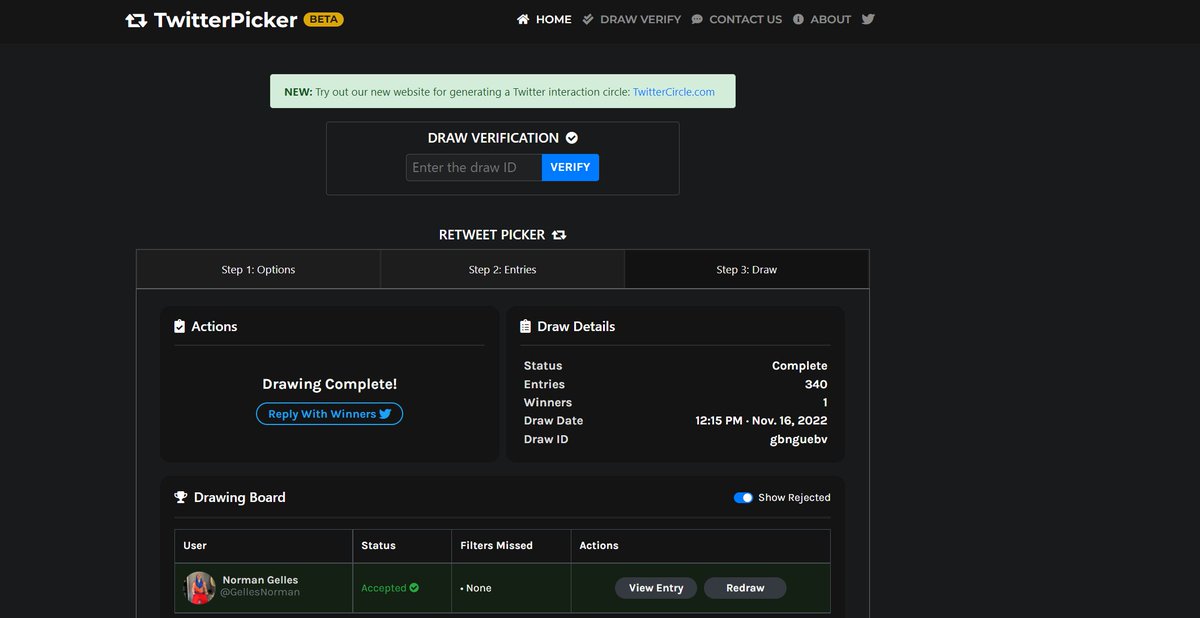Click the Draw ID value gbnguebv
Image resolution: width=1200 pixels, height=618 pixels.
799,439
